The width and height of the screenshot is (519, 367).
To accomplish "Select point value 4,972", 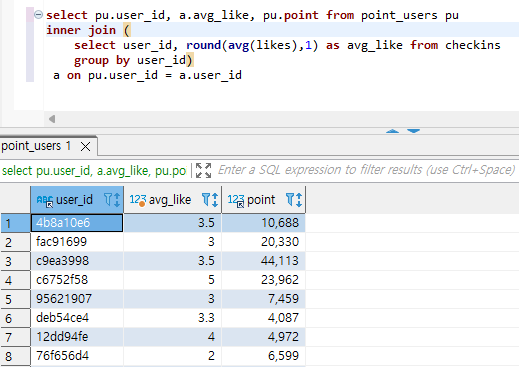I will click(x=263, y=337).
